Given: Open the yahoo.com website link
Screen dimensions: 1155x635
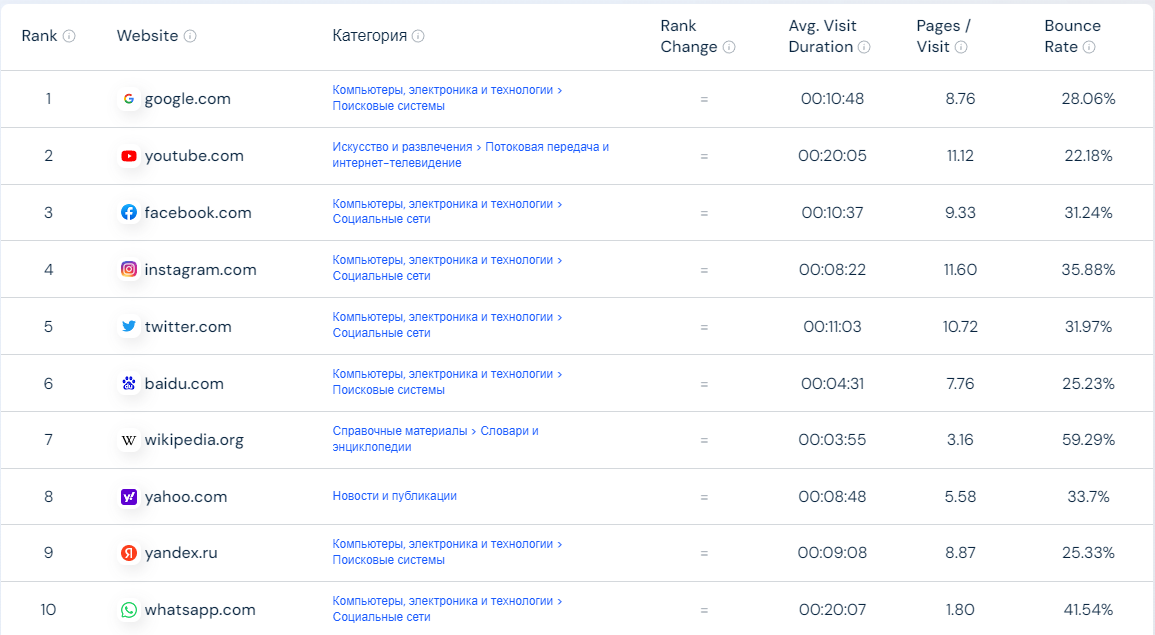Looking at the screenshot, I should [186, 497].
